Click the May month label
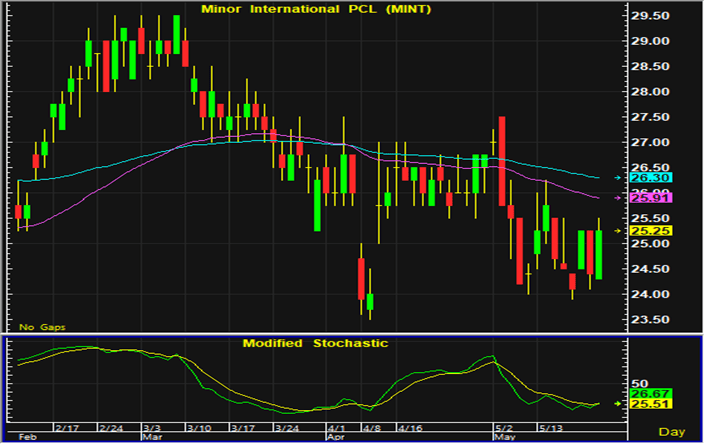The height and width of the screenshot is (444, 705). coord(504,436)
